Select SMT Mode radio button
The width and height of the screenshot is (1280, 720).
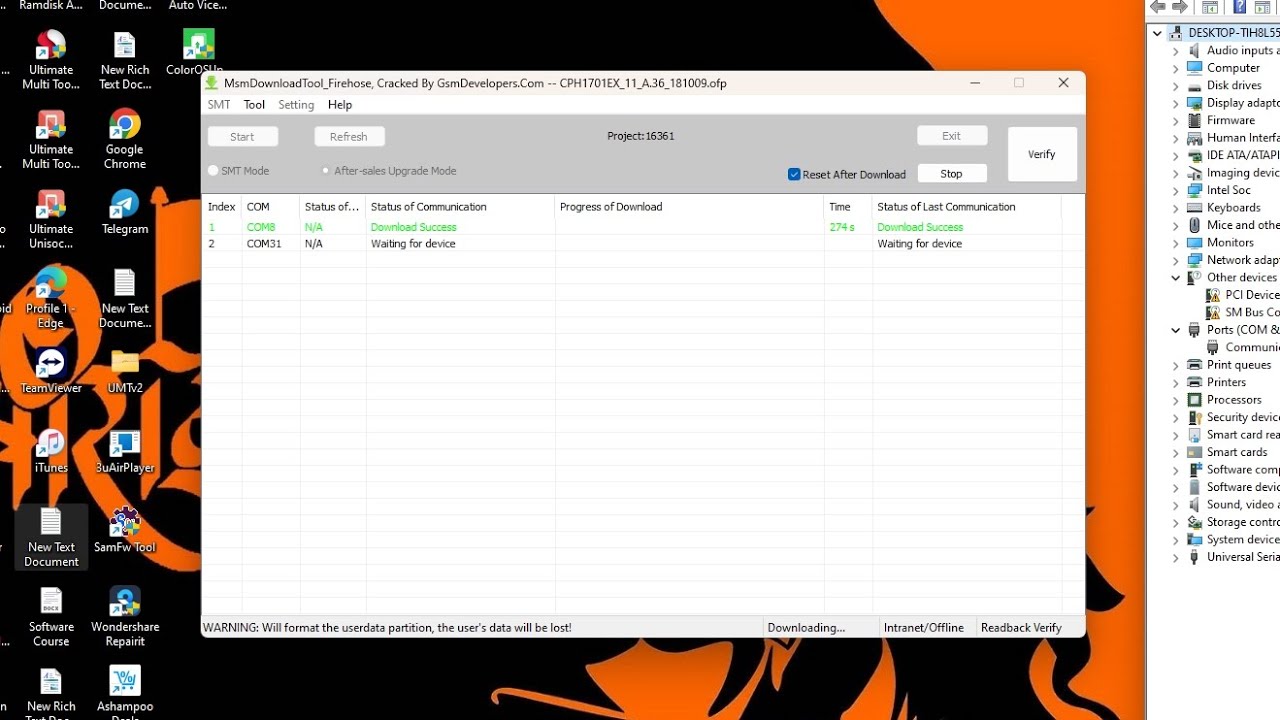click(x=213, y=171)
